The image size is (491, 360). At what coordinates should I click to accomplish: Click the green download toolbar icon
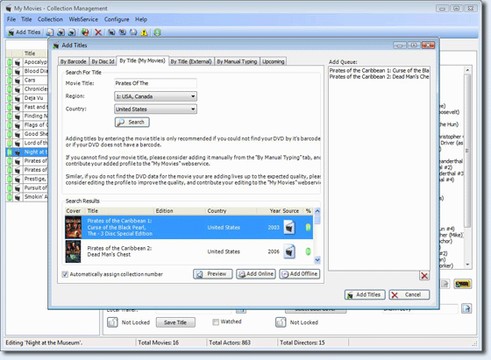157,32
